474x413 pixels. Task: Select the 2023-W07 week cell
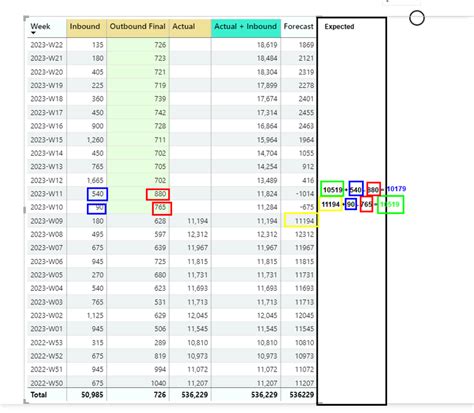[46, 248]
